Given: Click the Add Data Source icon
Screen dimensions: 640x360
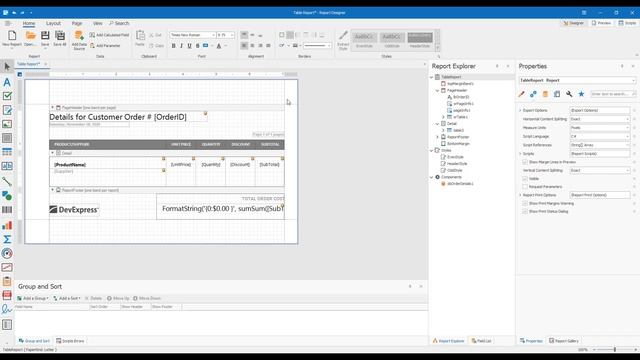Looking at the screenshot, I should coord(79,36).
